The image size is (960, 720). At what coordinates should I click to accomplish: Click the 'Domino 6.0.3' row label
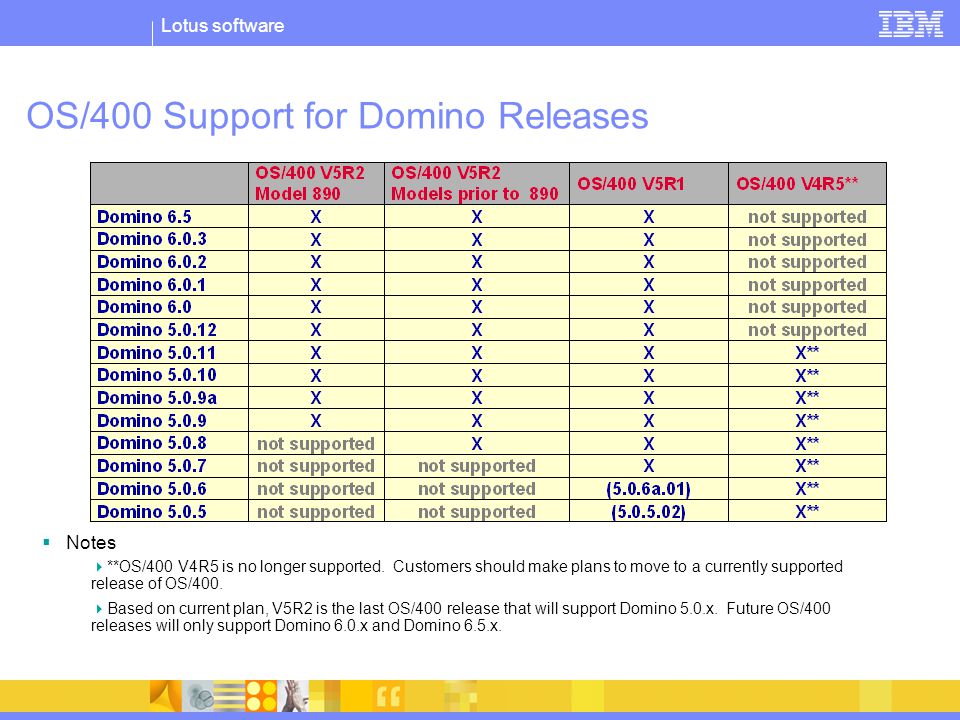pyautogui.click(x=152, y=239)
